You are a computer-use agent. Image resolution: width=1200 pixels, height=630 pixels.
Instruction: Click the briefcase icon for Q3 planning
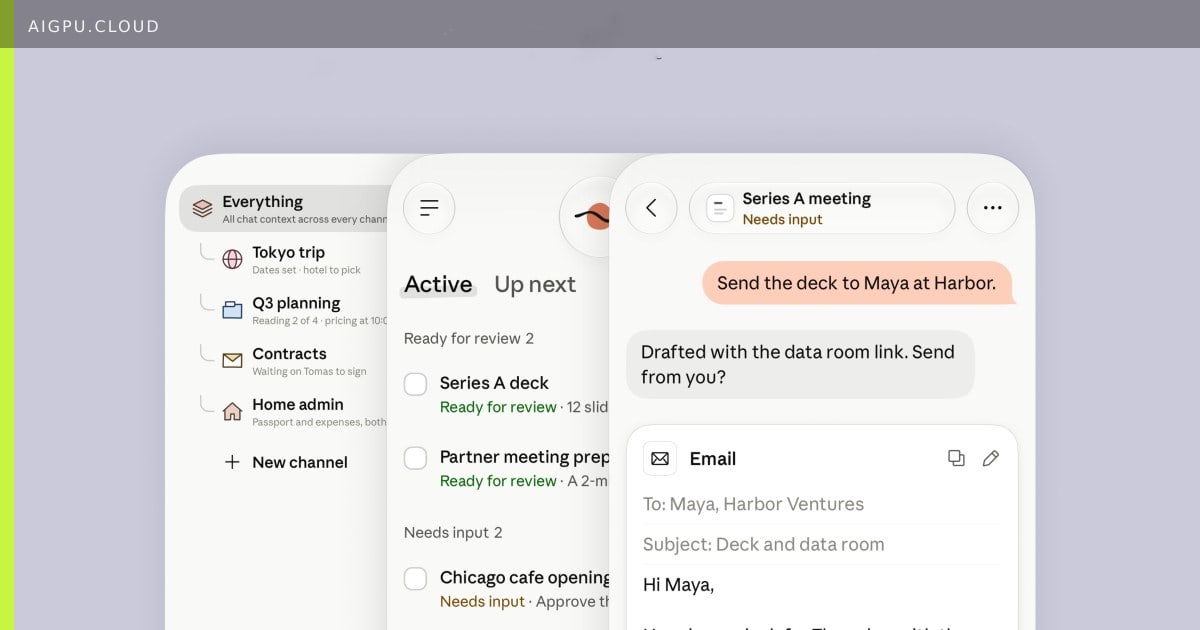pyautogui.click(x=232, y=310)
